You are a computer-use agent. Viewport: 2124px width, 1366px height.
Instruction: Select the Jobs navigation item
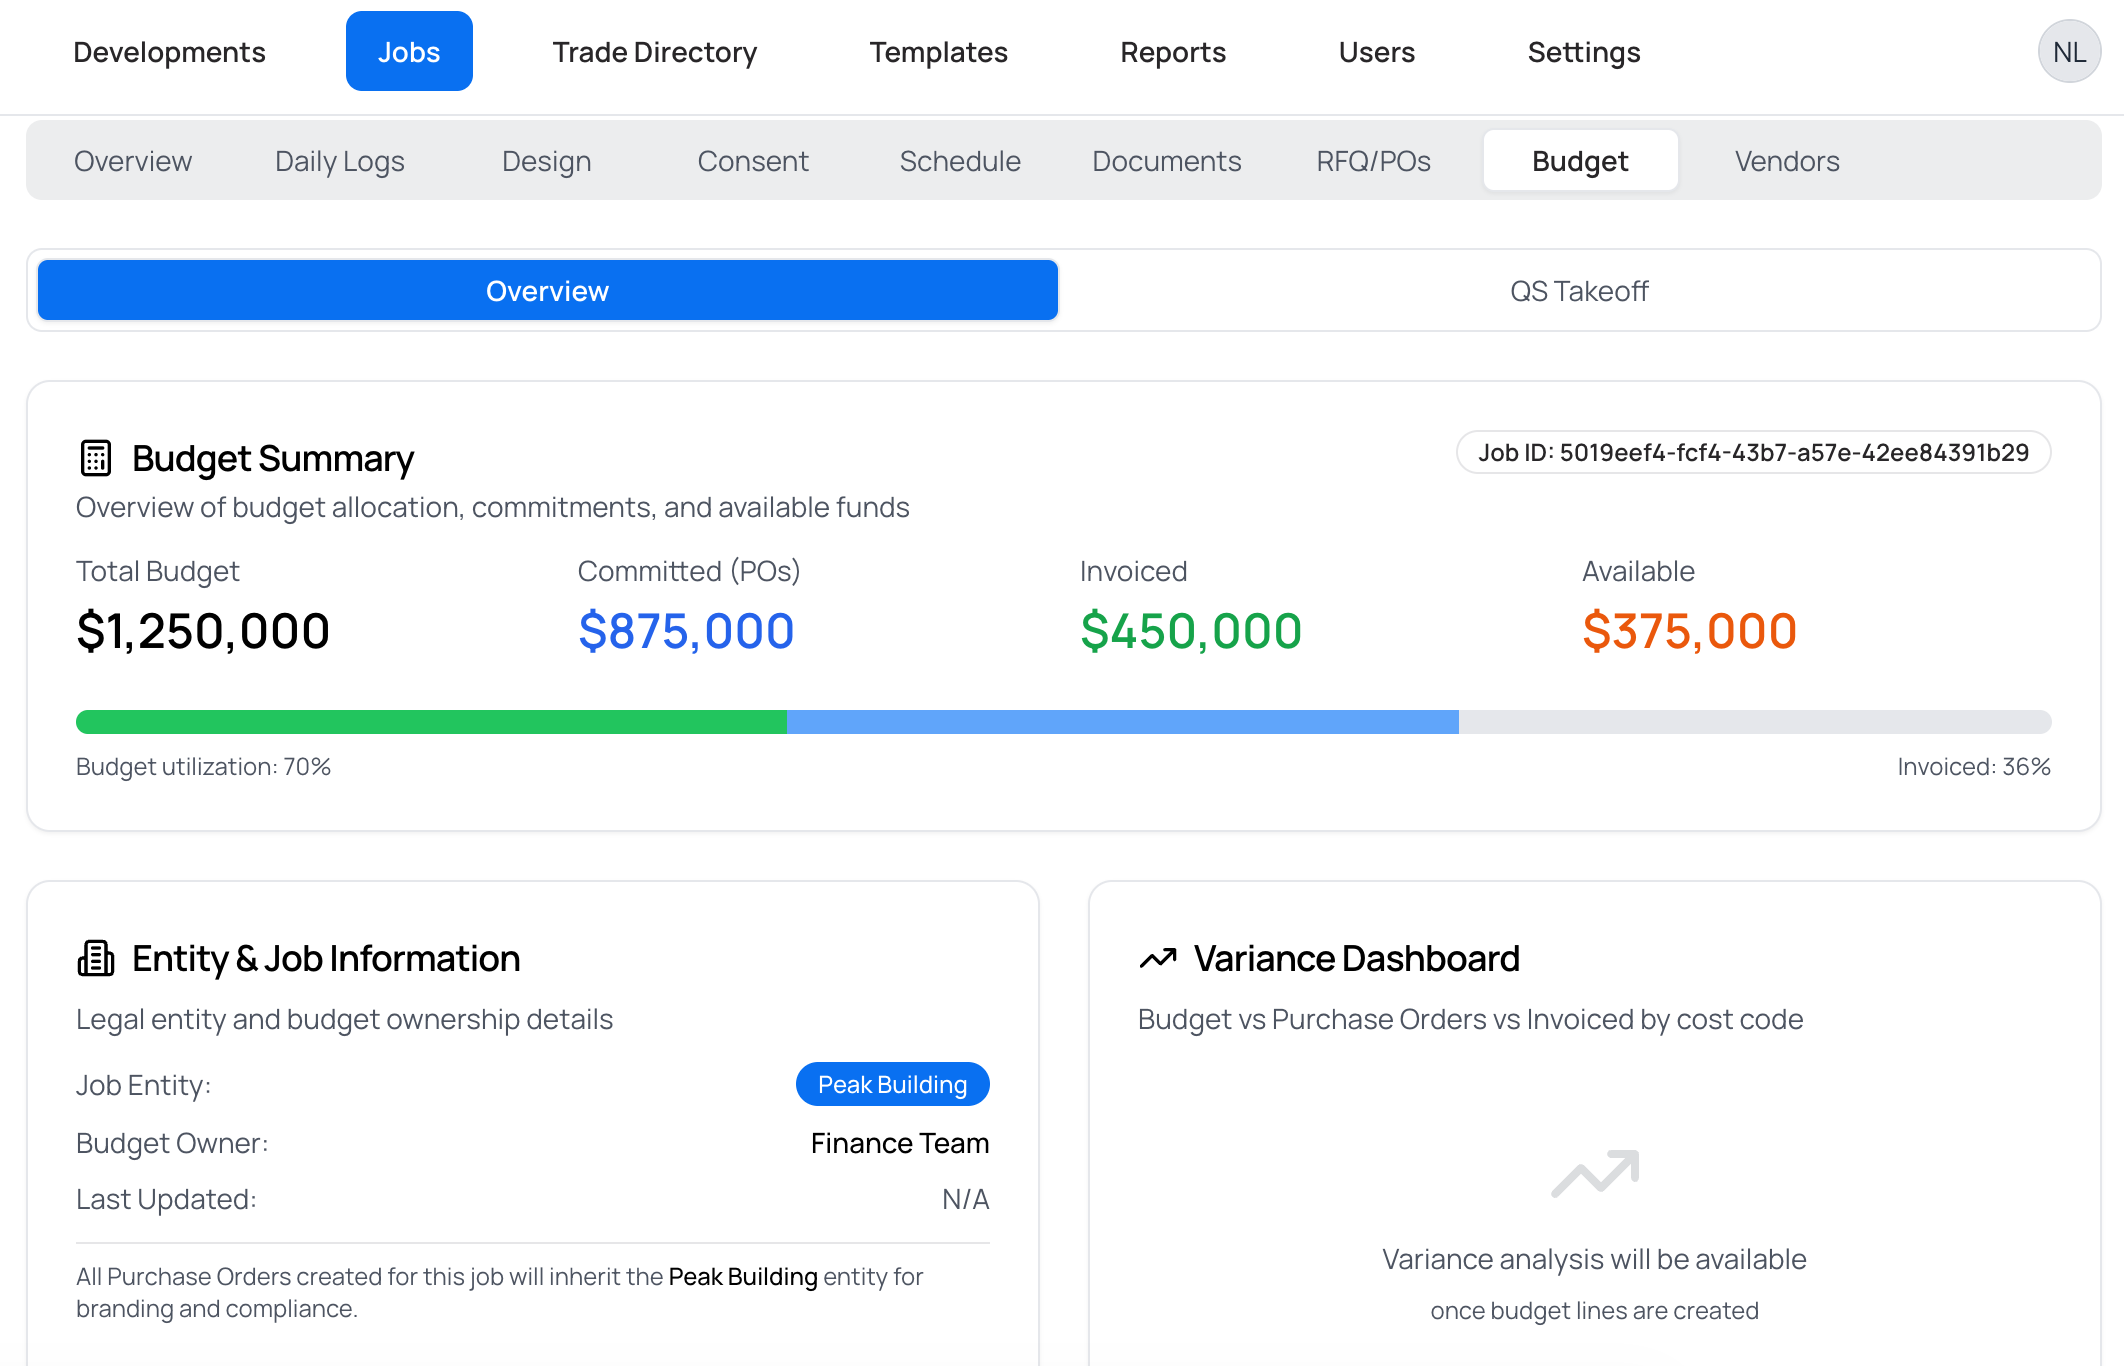[409, 51]
